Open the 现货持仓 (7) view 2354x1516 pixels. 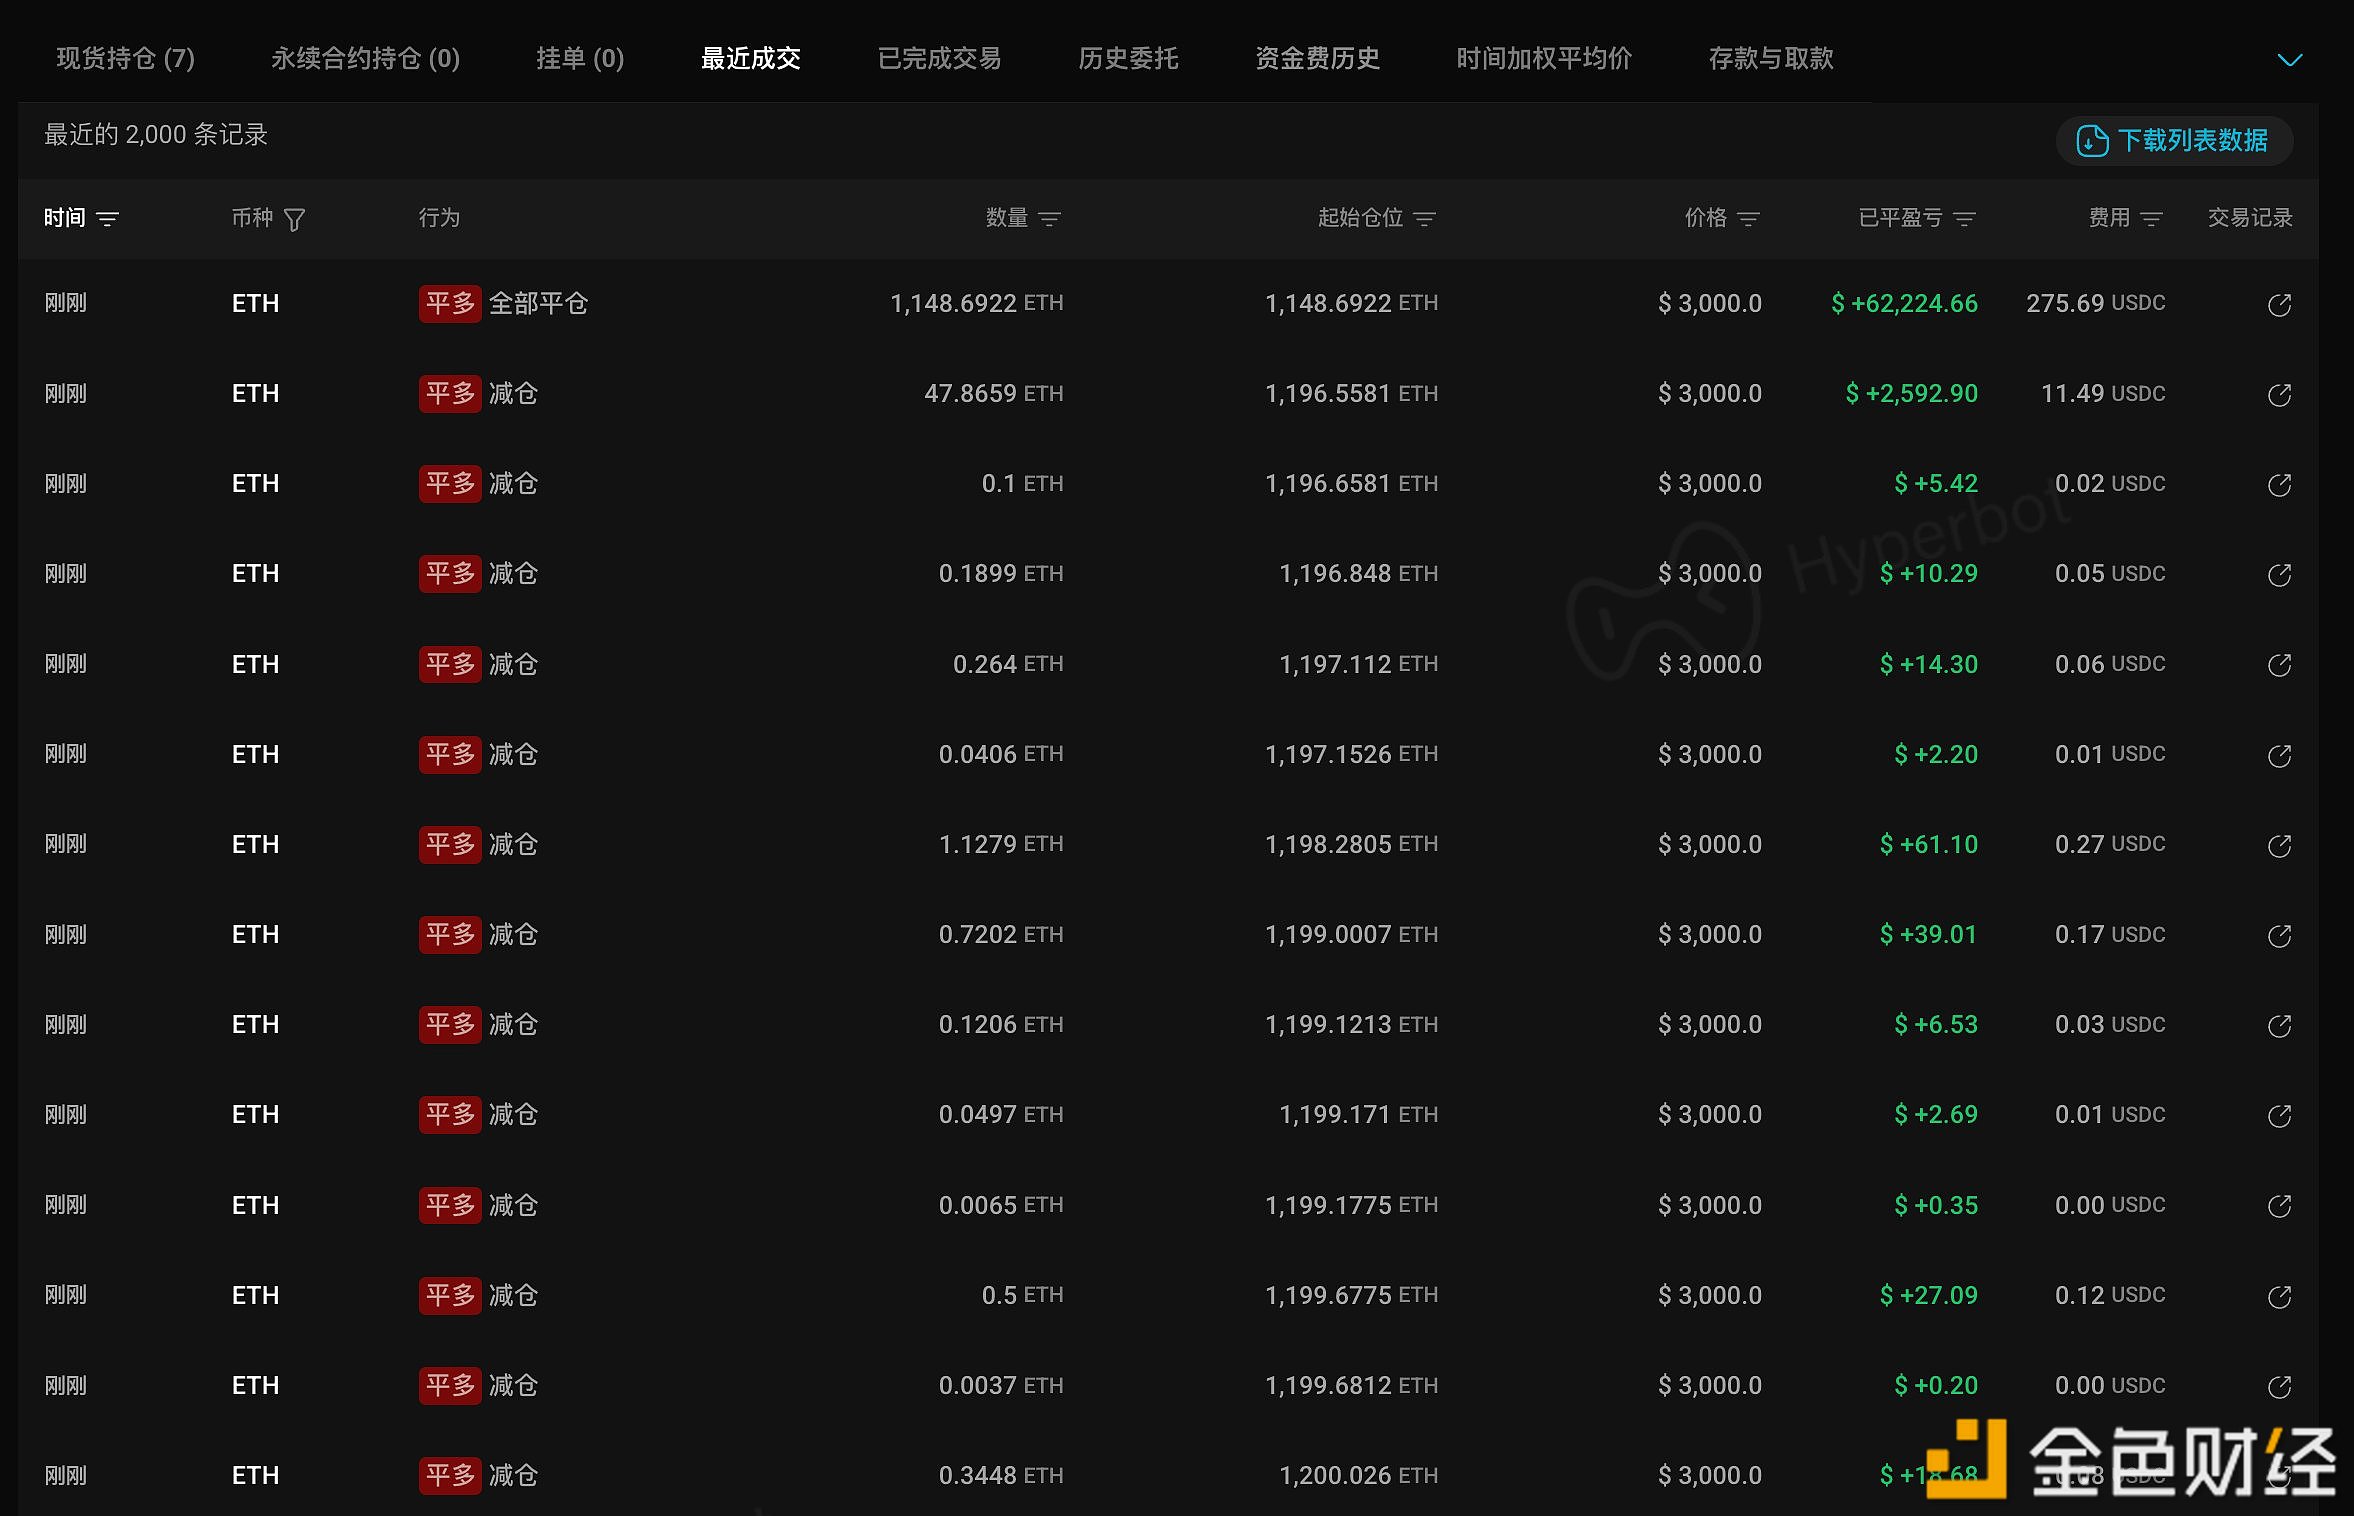[x=125, y=59]
